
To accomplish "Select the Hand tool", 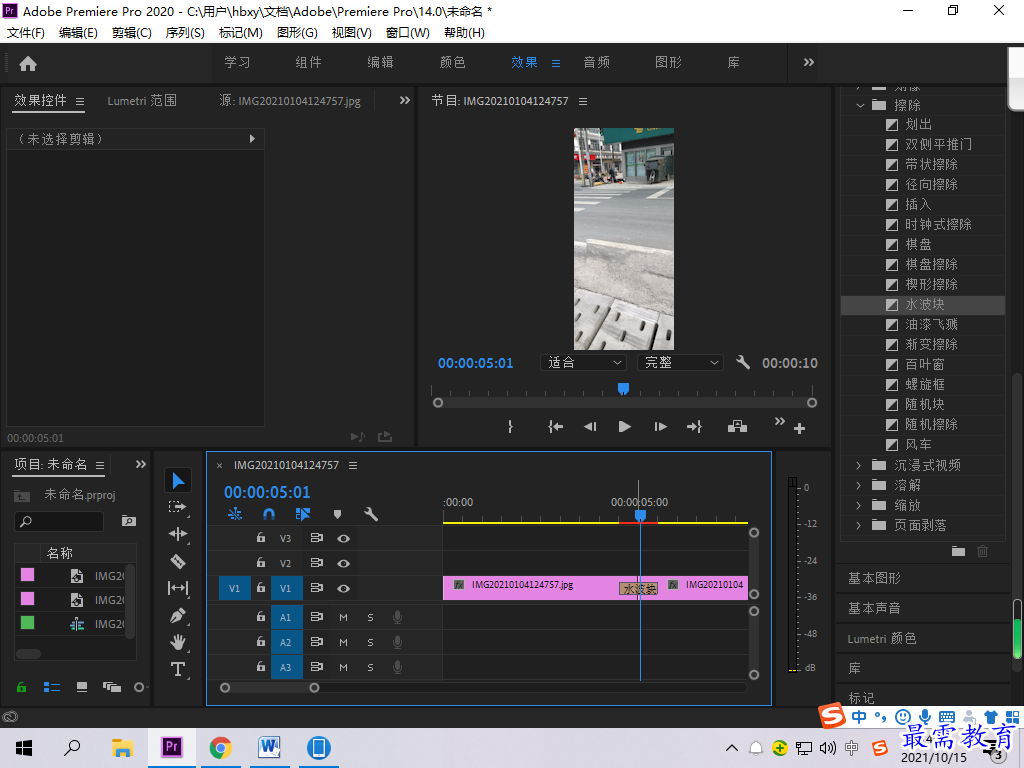I will point(178,642).
